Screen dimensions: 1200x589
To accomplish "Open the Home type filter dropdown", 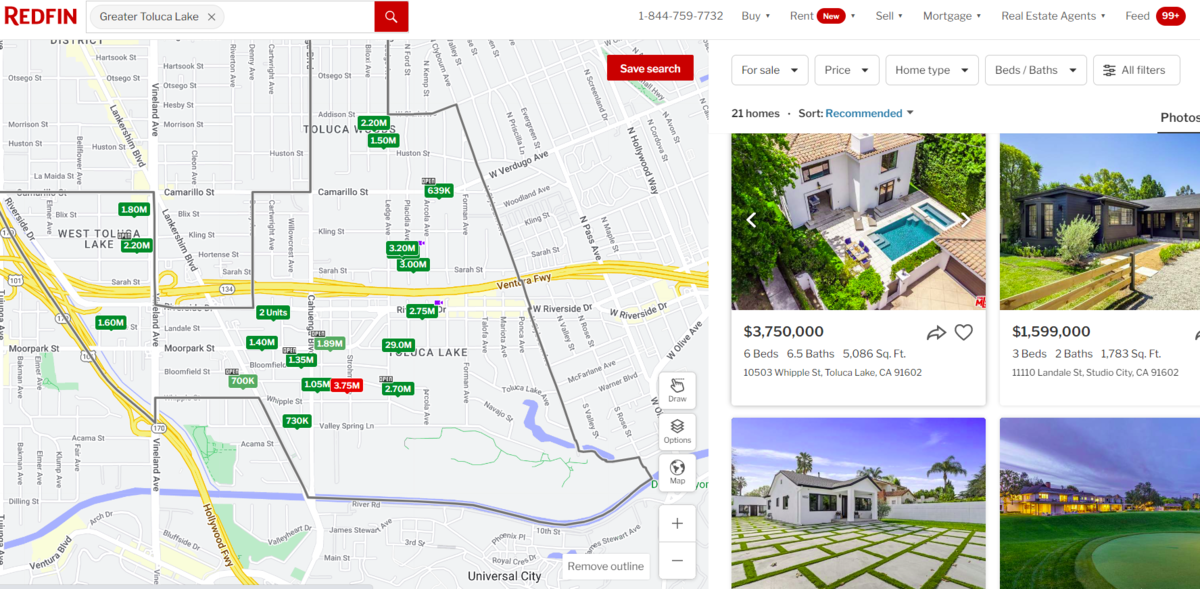I will [932, 70].
